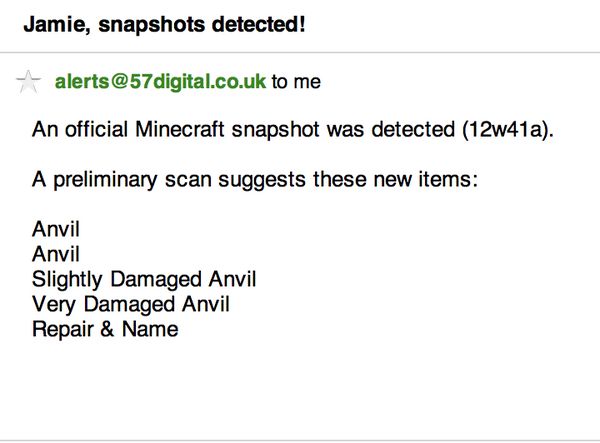This screenshot has width=600, height=443.
Task: Click the subject line "Jamie, snapshots detected!"
Action: coord(163,22)
